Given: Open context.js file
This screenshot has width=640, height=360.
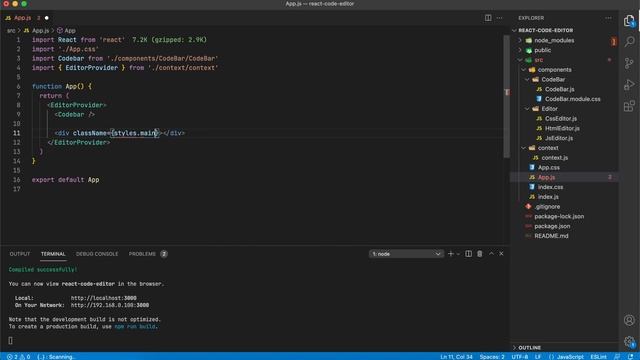Looking at the screenshot, I should click(x=554, y=158).
